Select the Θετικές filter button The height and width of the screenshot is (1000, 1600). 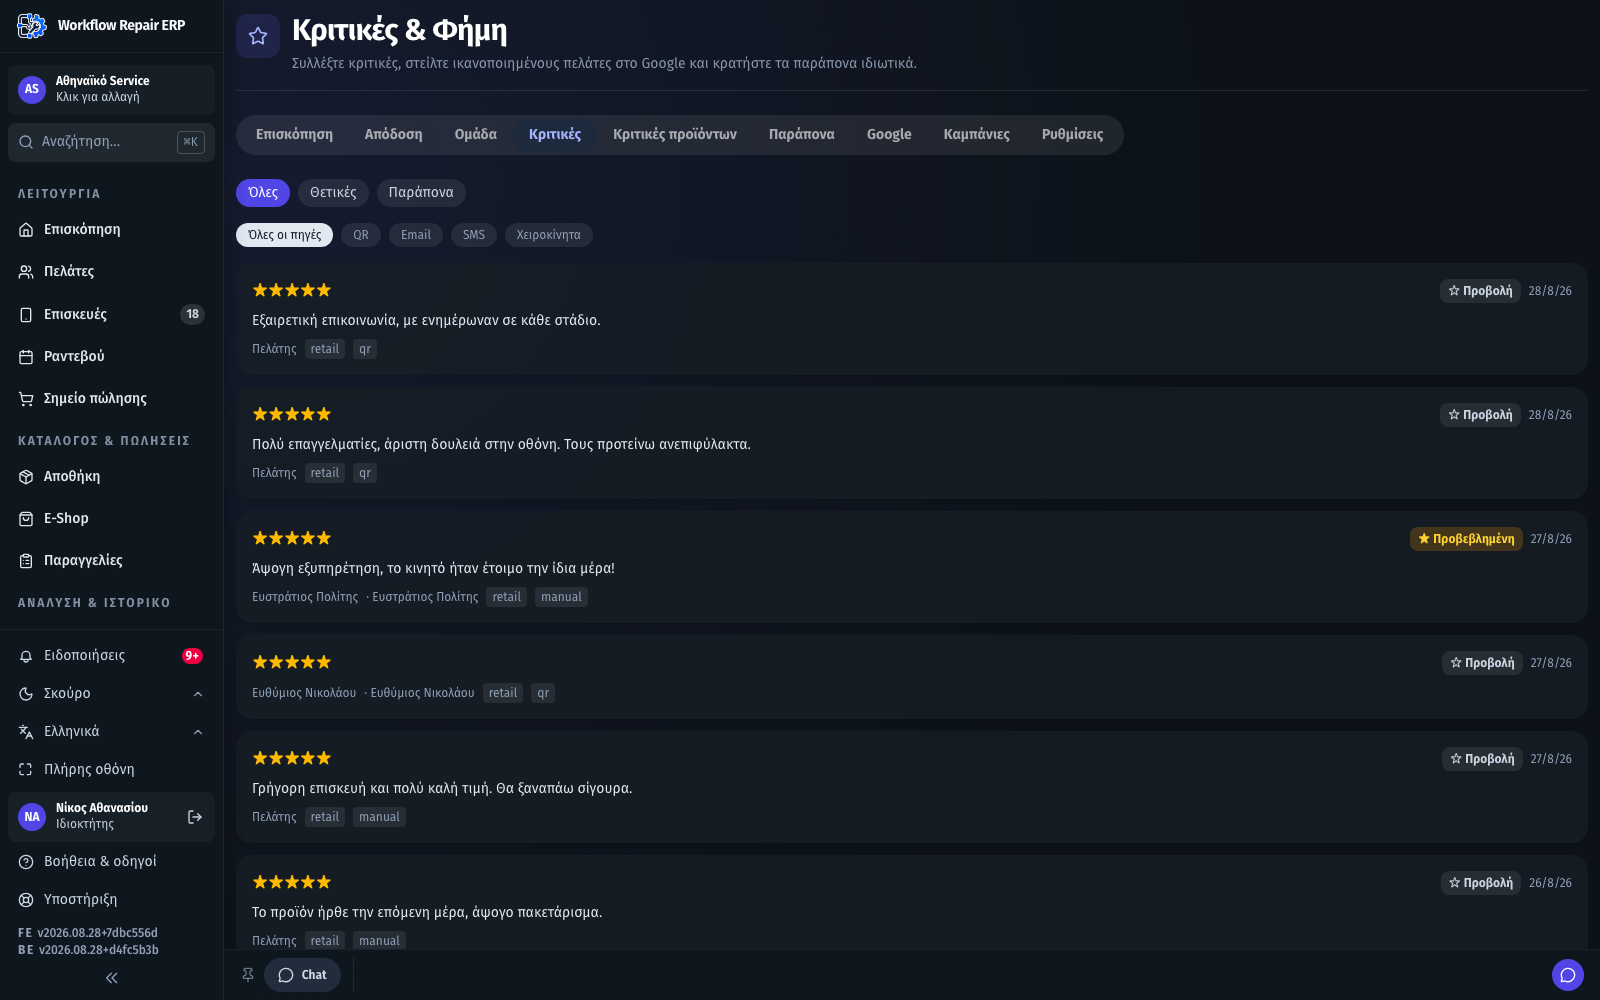[x=333, y=193]
